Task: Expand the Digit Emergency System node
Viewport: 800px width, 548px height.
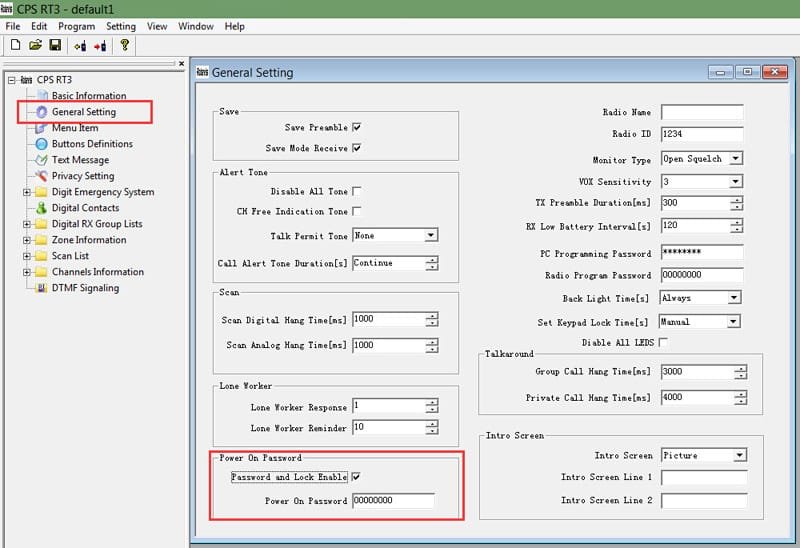Action: click(x=27, y=192)
